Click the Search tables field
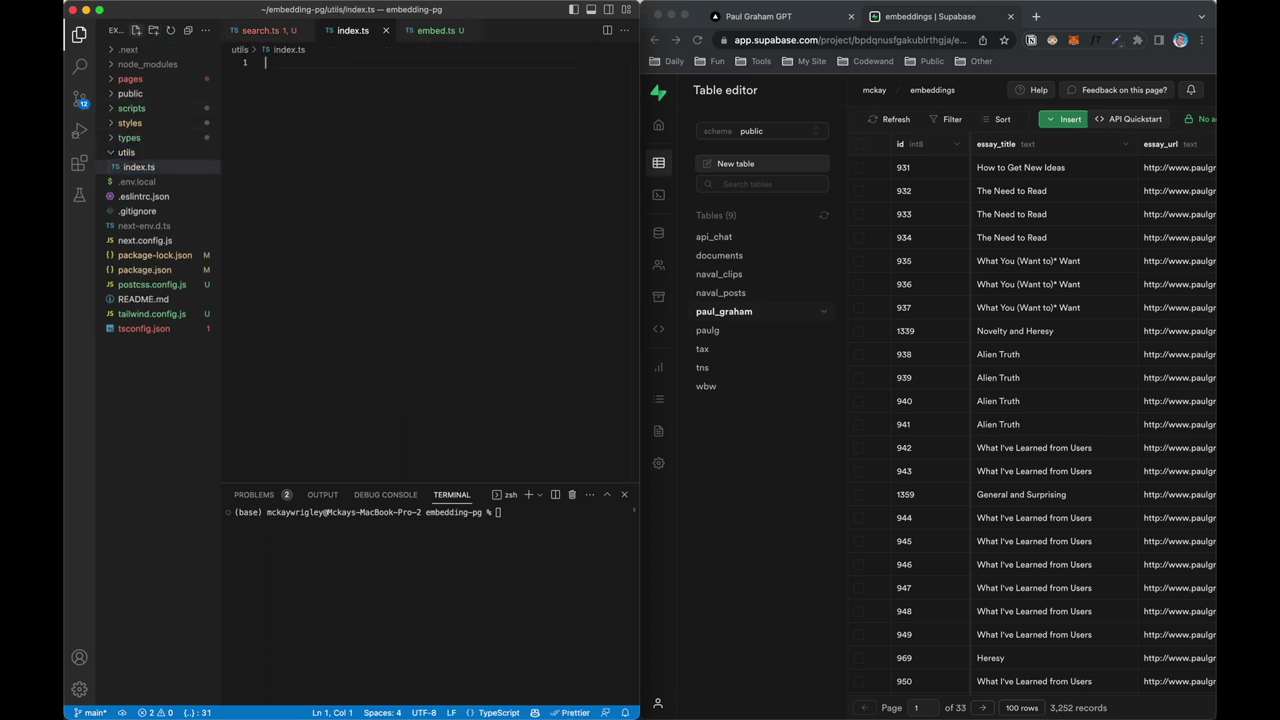Image resolution: width=1280 pixels, height=720 pixels. point(762,184)
